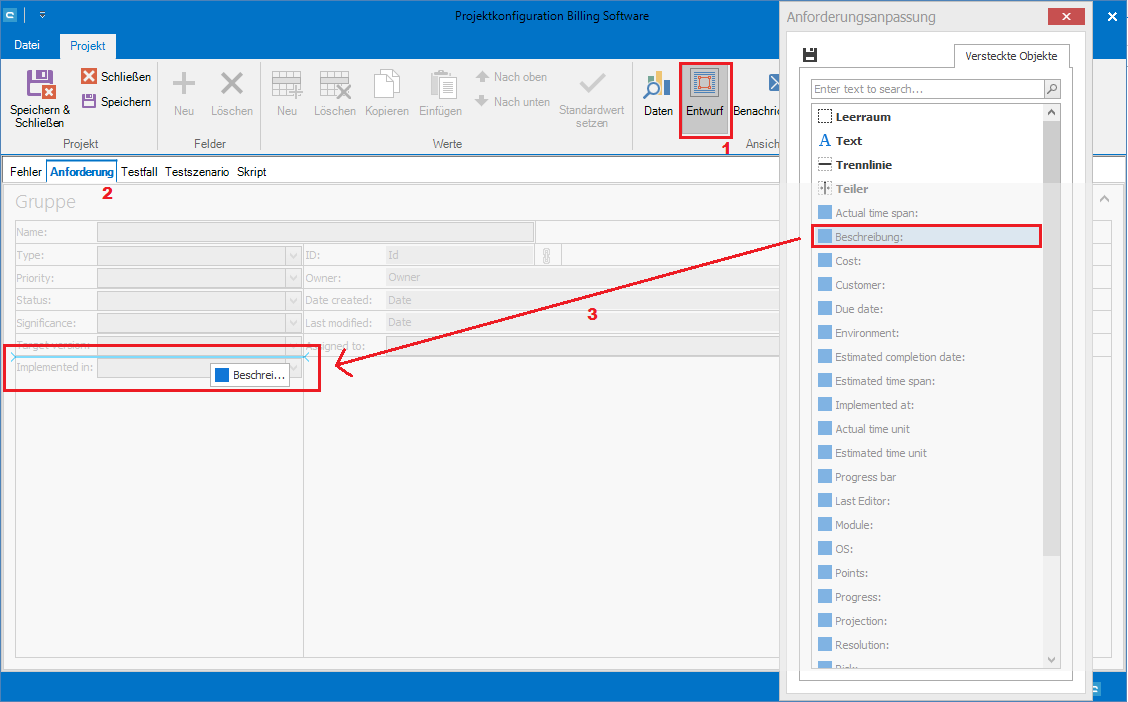
Task: Expand the Priority combo box
Action: [293, 278]
